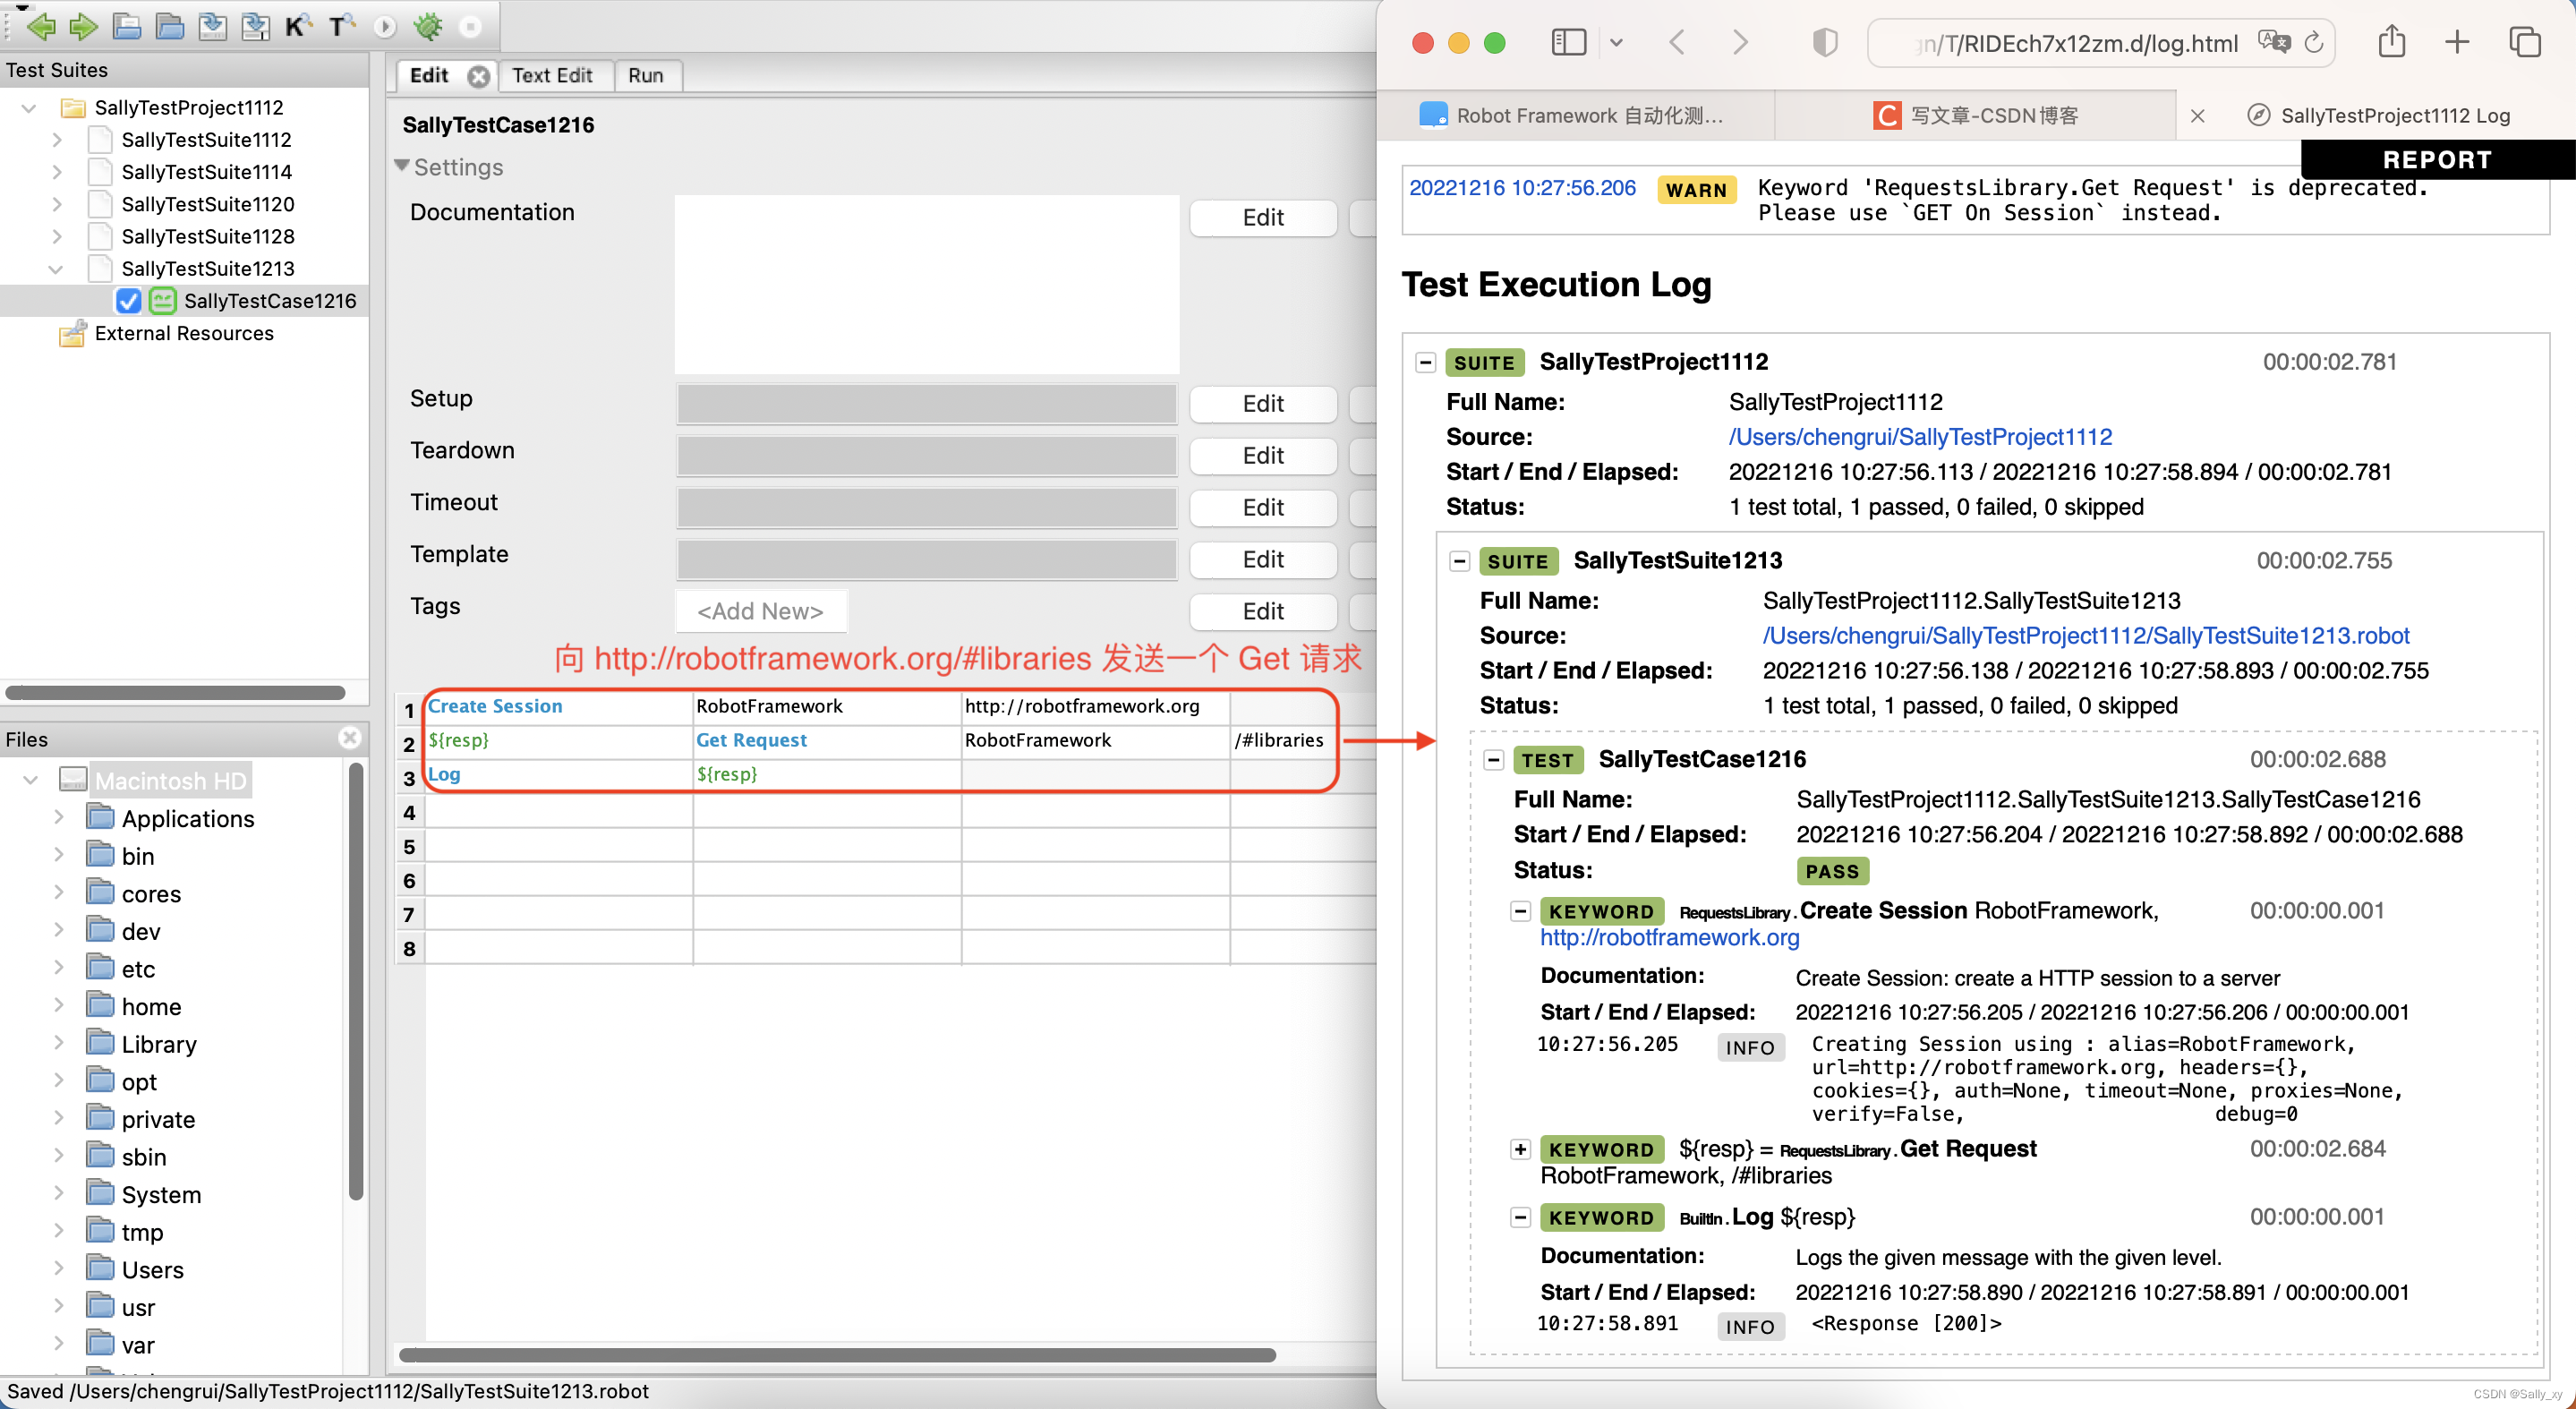
Task: Show Safari tab overview icon
Action: 2524,42
